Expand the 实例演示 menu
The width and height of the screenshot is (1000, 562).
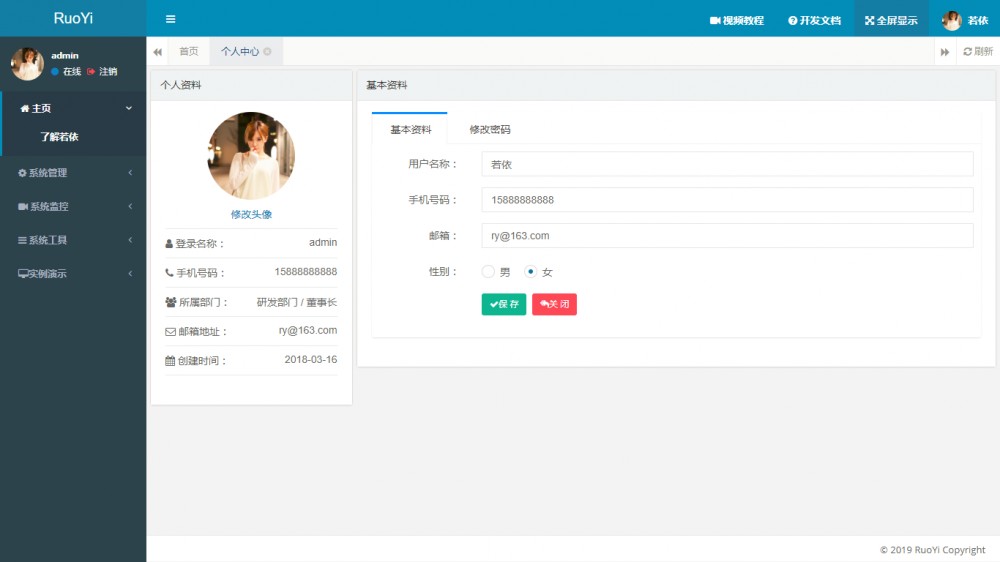(73, 274)
